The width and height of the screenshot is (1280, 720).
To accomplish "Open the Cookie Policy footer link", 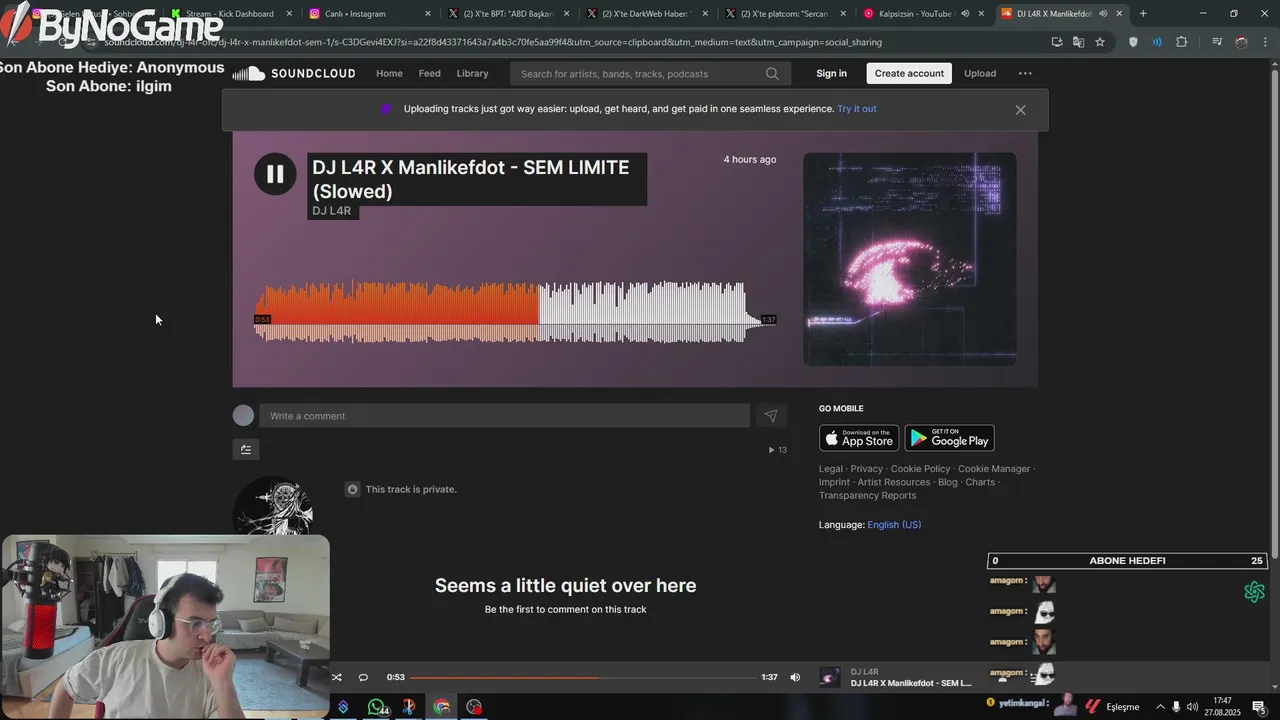I will [x=920, y=469].
